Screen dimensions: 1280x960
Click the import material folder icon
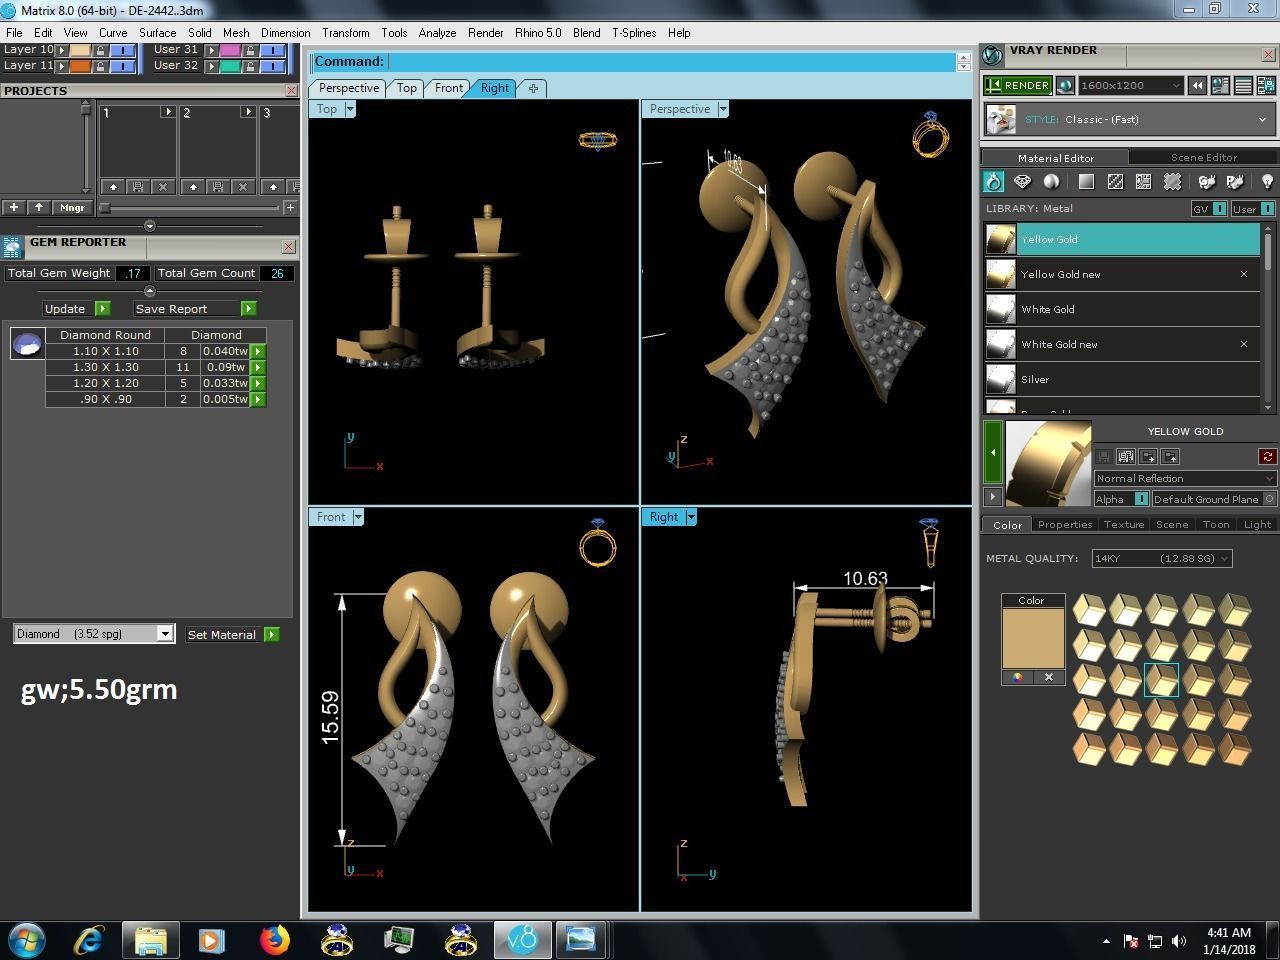pyautogui.click(x=1171, y=457)
